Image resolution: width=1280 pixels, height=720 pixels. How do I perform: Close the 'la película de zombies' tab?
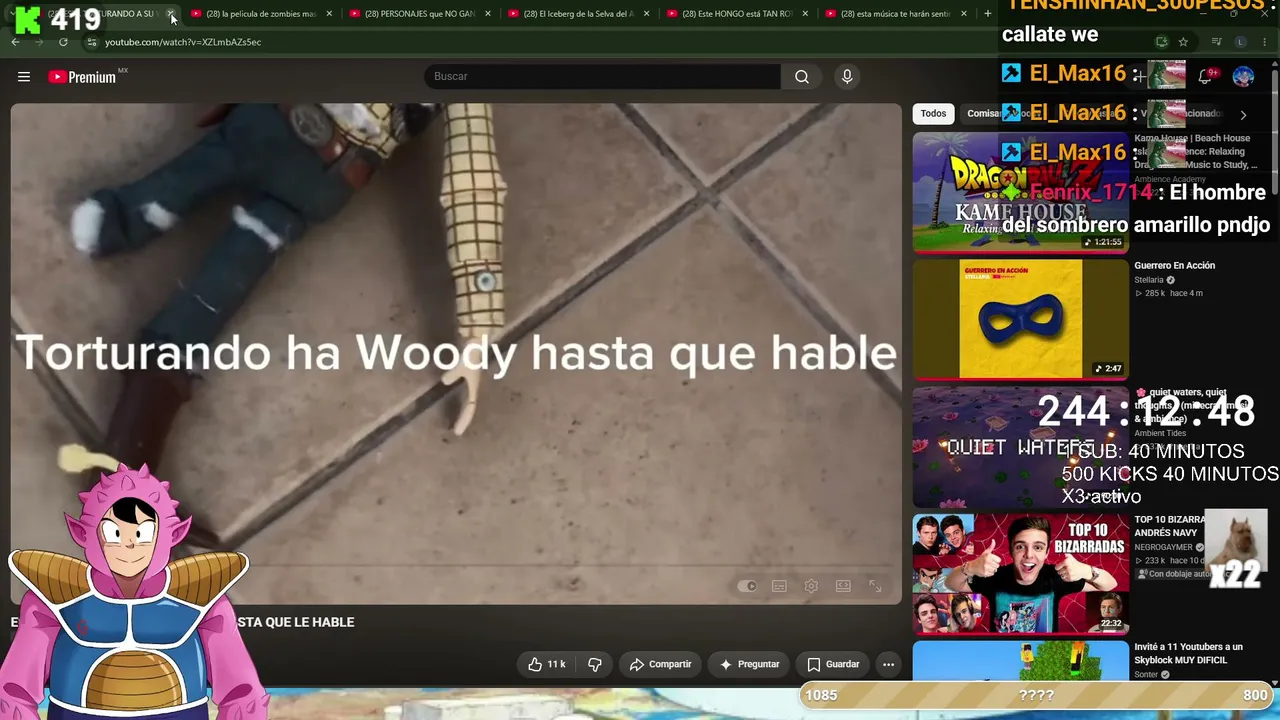click(329, 14)
